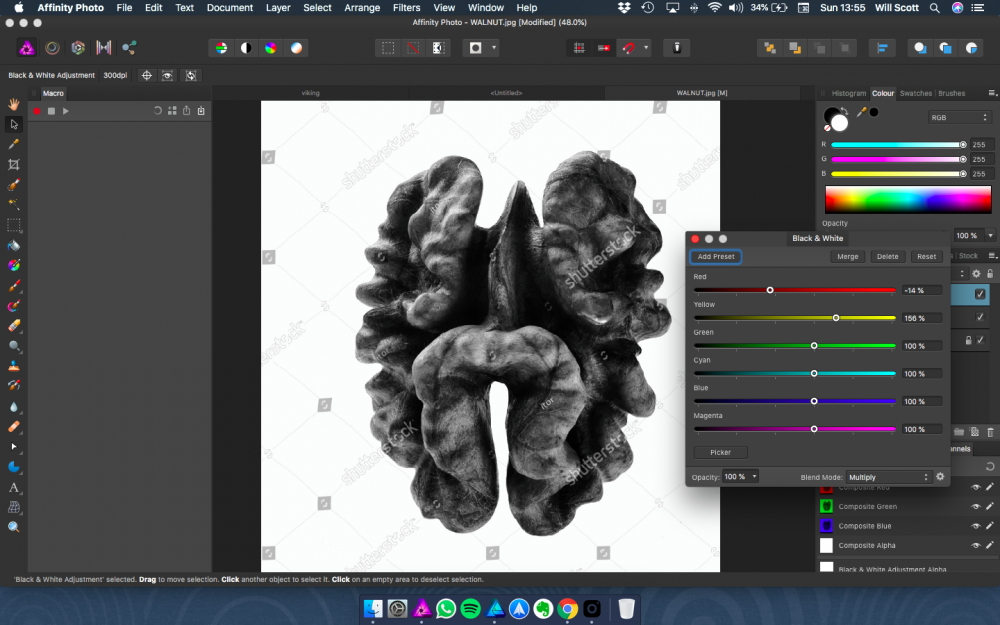Open the Opacity dropdown in the dialog
Image resolution: width=1000 pixels, height=625 pixels.
pos(740,477)
